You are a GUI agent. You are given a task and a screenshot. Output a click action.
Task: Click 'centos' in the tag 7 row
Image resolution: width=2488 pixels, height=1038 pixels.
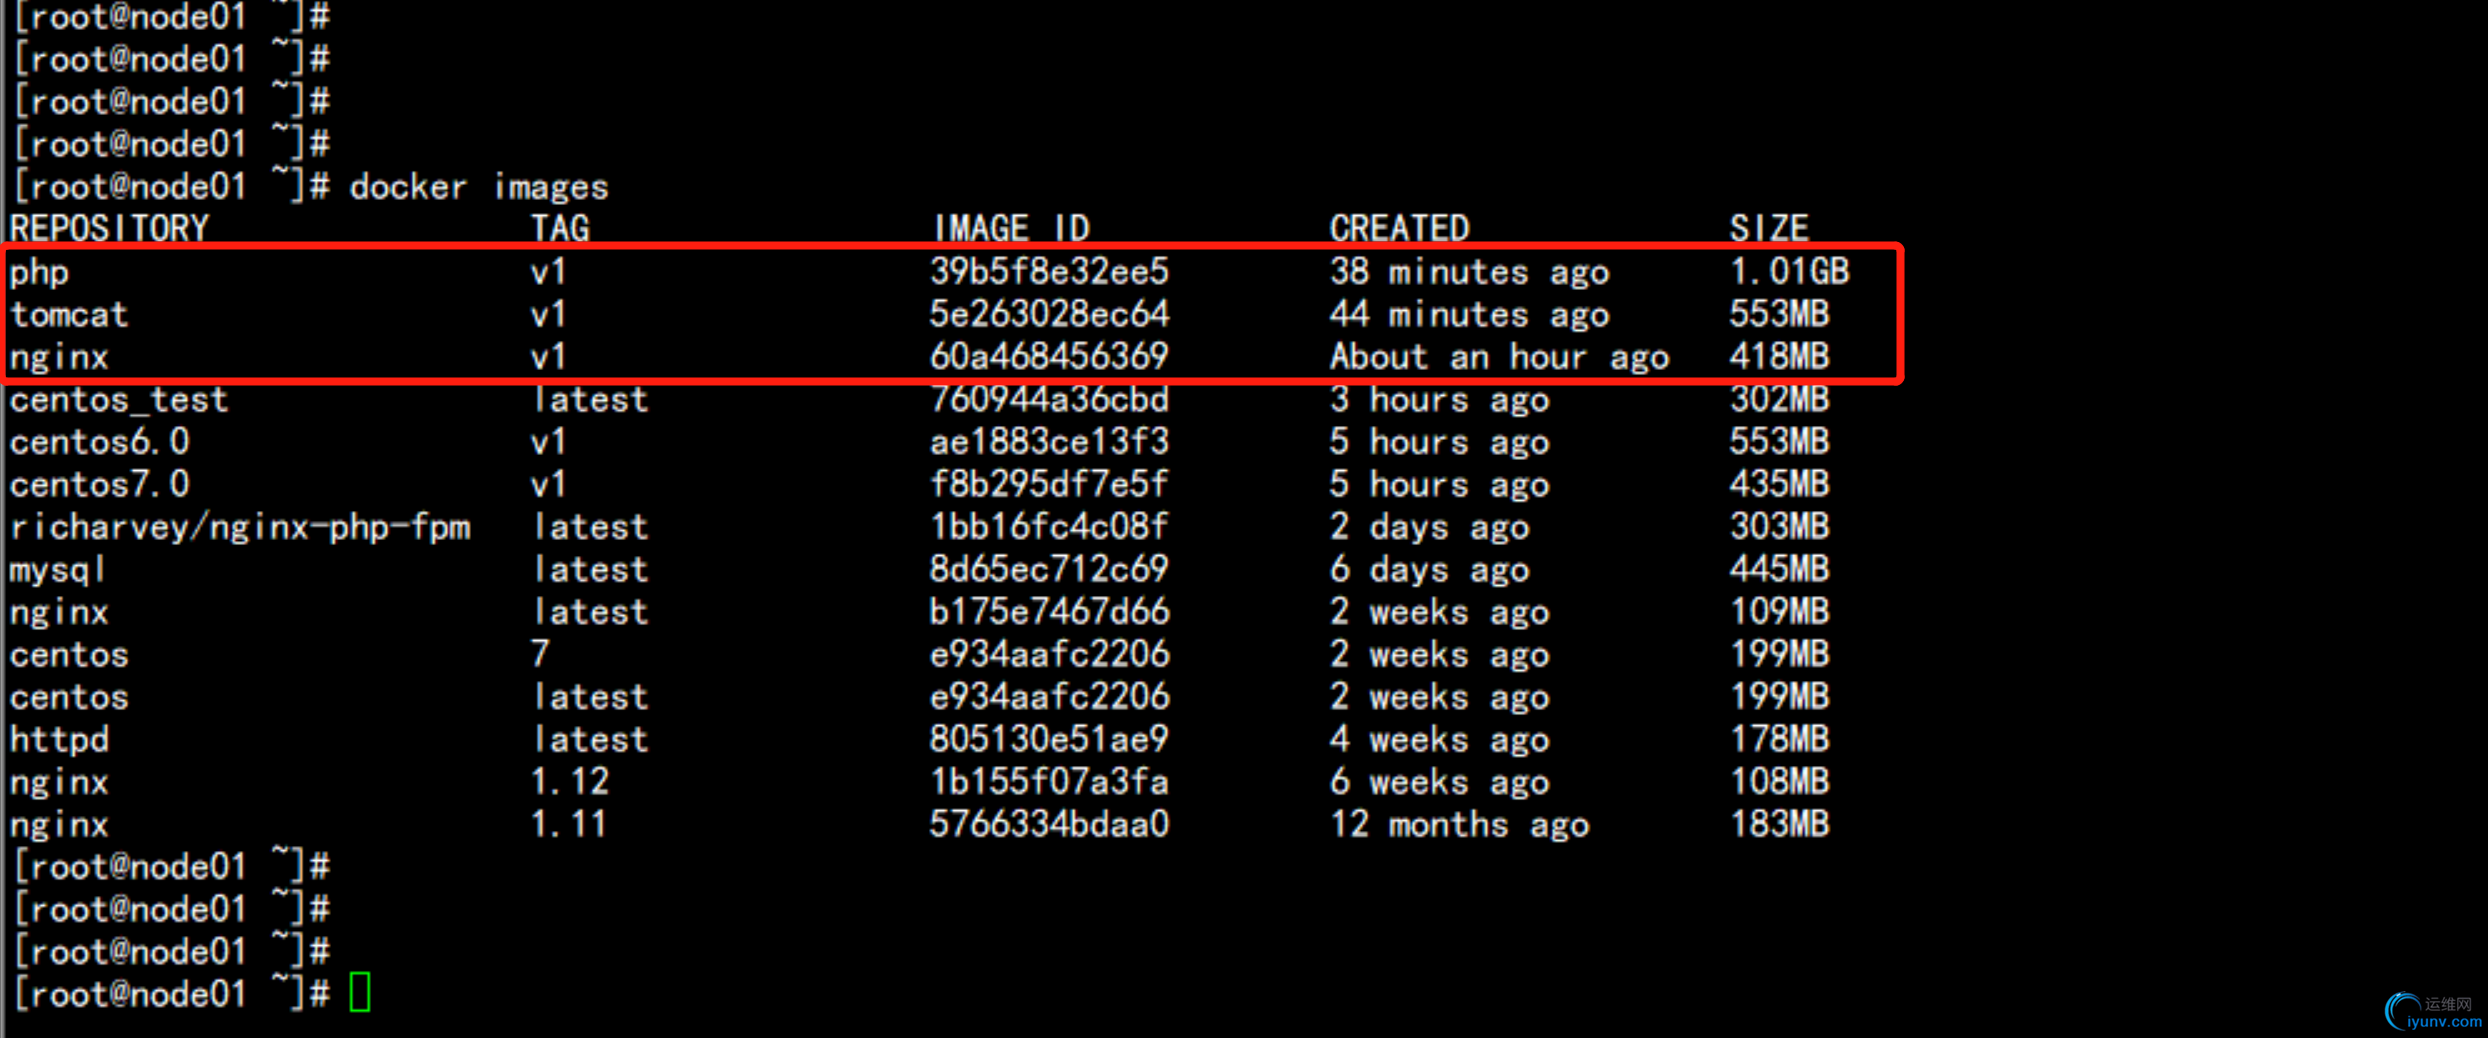pyautogui.click(x=69, y=655)
